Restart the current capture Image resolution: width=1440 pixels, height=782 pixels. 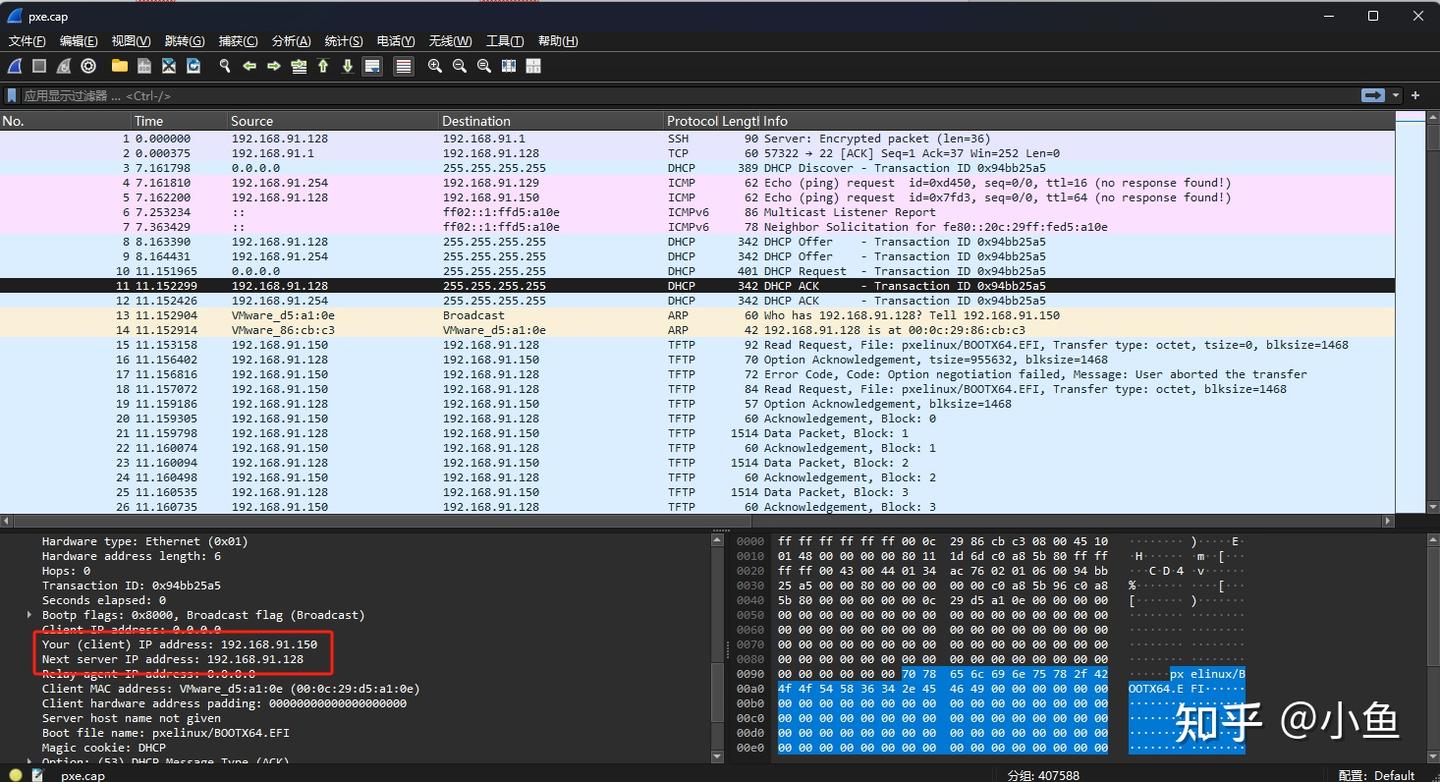(x=64, y=66)
